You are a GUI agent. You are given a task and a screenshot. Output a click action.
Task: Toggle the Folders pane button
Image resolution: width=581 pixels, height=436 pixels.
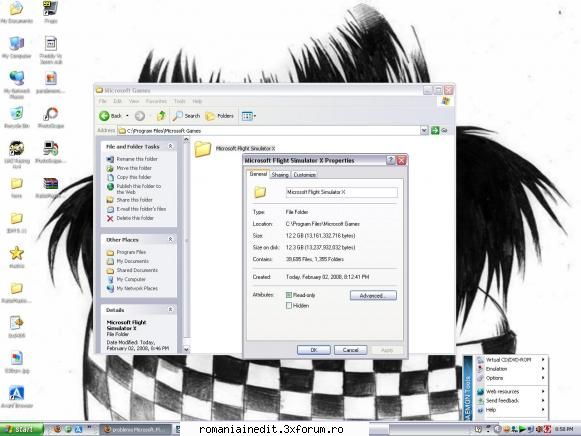point(220,116)
